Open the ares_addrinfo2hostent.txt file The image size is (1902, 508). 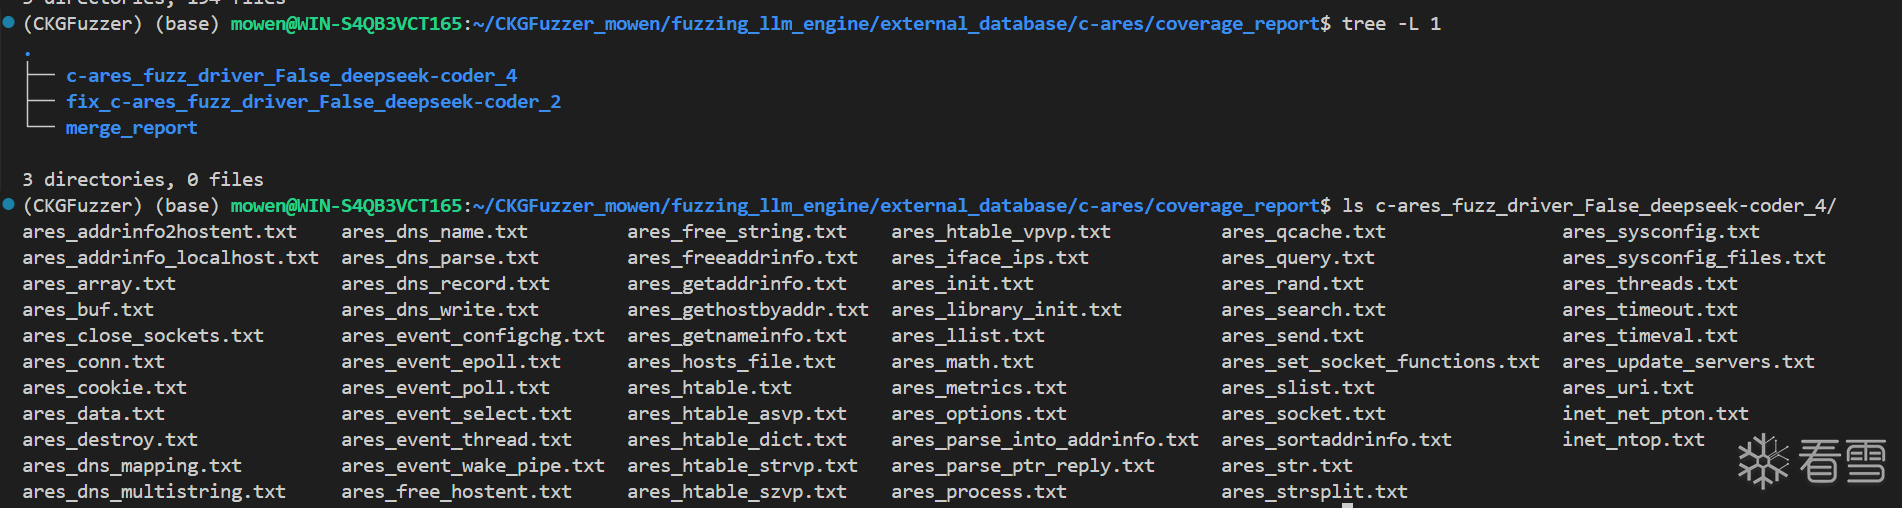click(159, 232)
